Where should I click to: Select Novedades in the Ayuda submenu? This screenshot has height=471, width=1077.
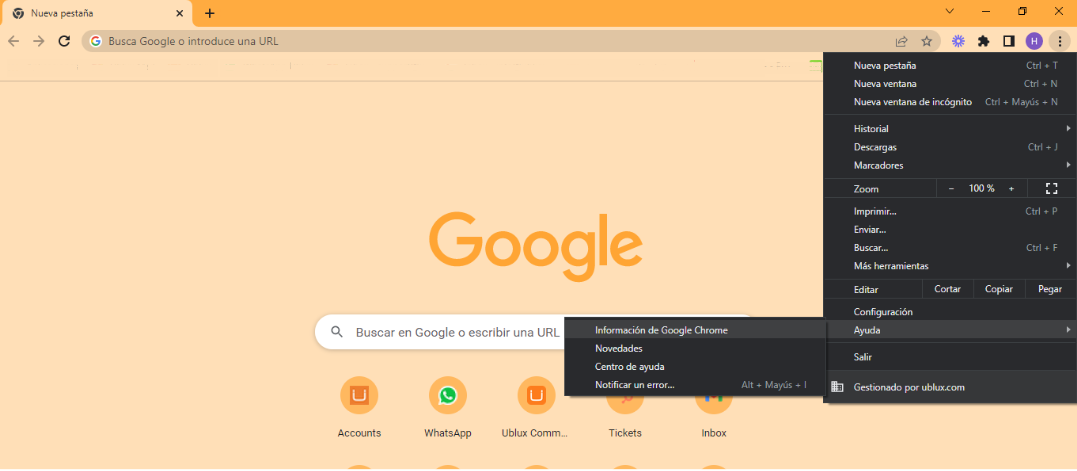[x=694, y=349]
